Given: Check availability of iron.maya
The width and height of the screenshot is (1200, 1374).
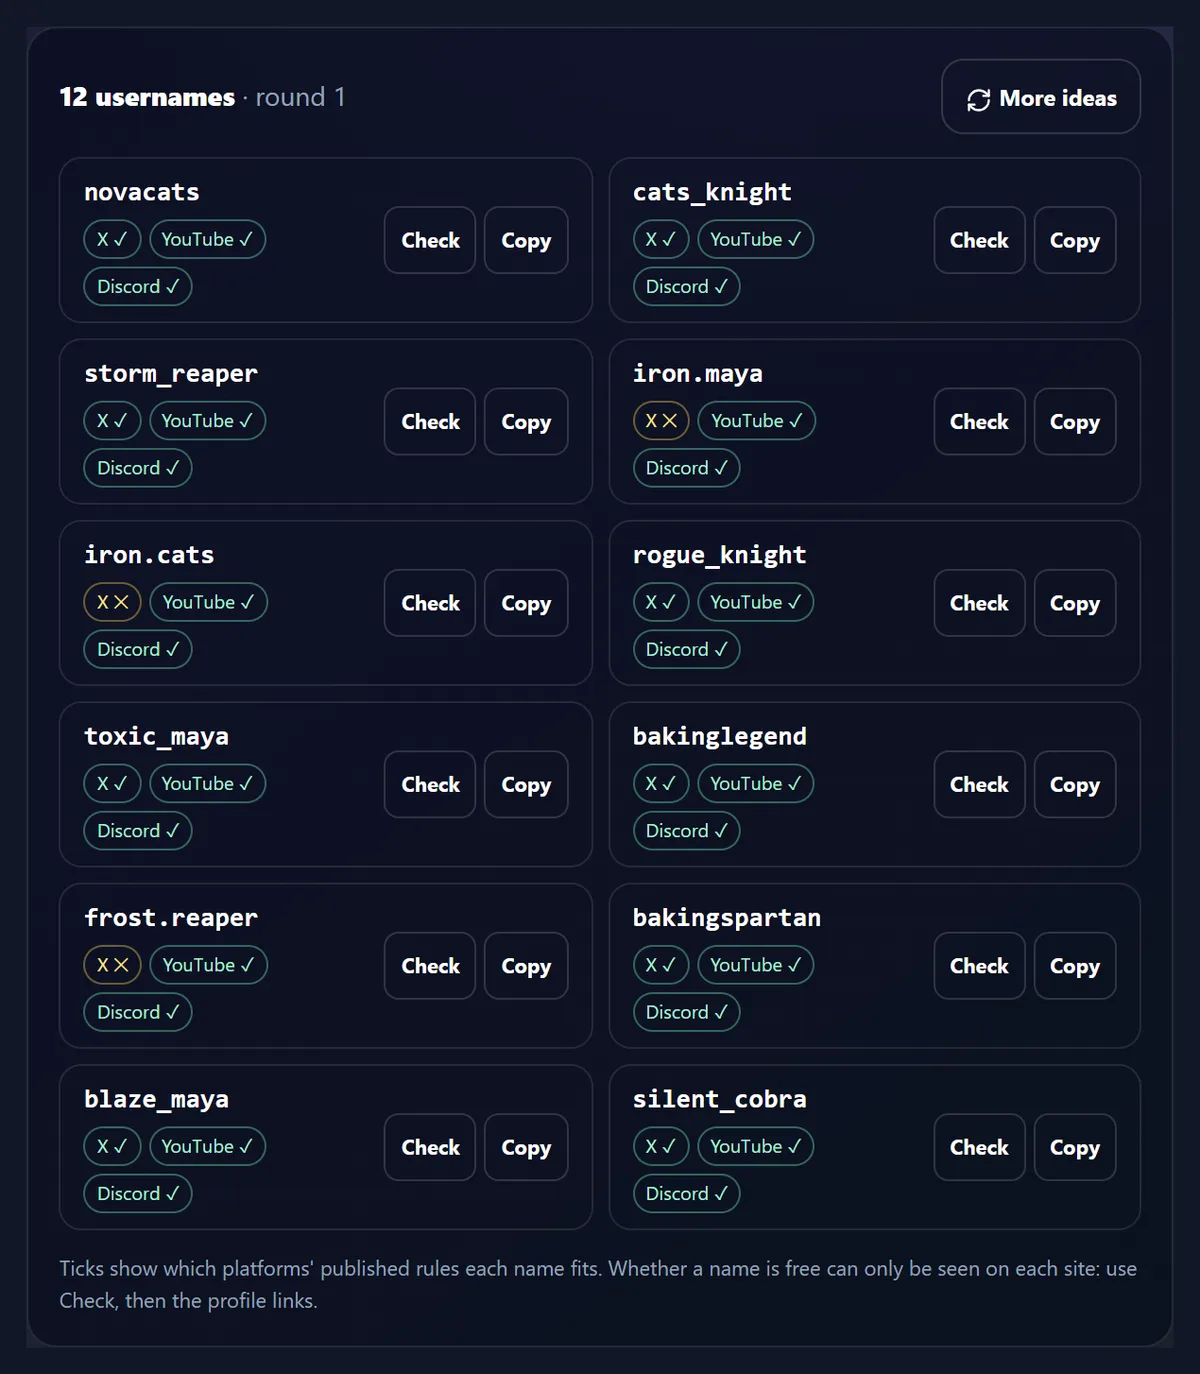Looking at the screenshot, I should pyautogui.click(x=979, y=422).
